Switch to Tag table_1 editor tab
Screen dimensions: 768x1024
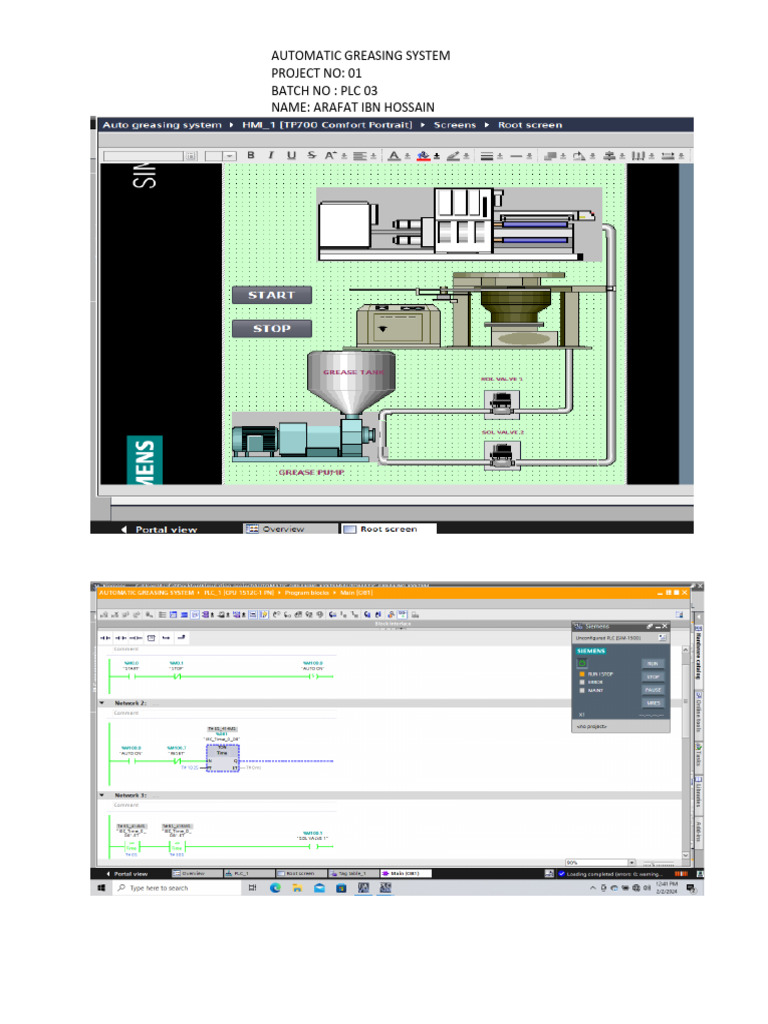(x=352, y=873)
